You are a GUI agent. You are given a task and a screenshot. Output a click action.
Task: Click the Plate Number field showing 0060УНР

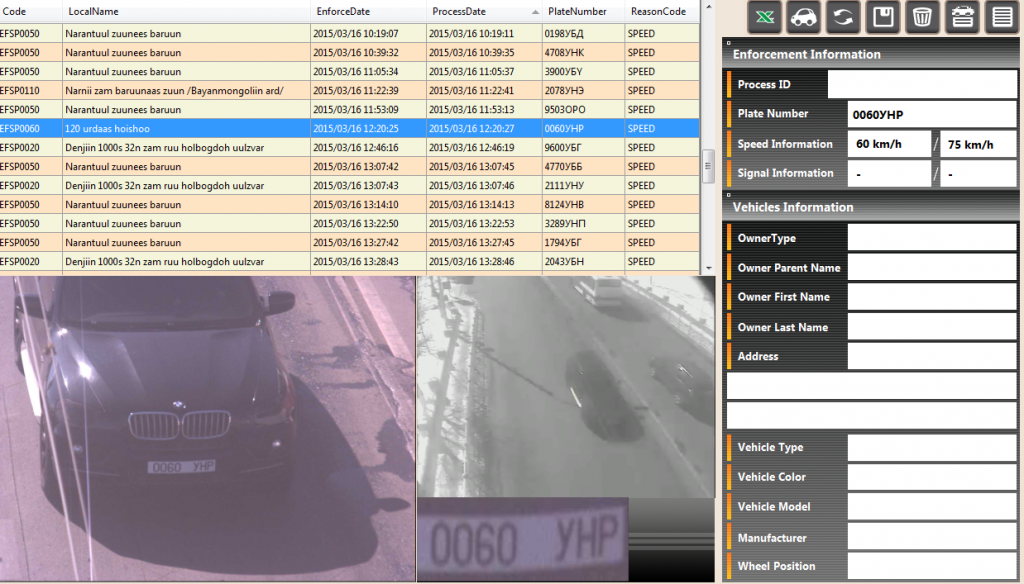[931, 115]
